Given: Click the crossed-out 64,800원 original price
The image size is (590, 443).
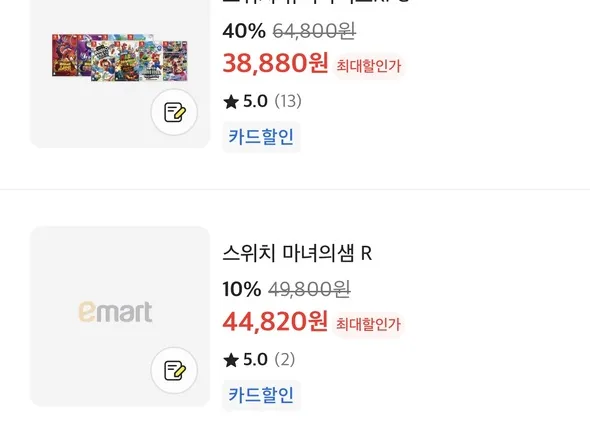Looking at the screenshot, I should point(314,31).
